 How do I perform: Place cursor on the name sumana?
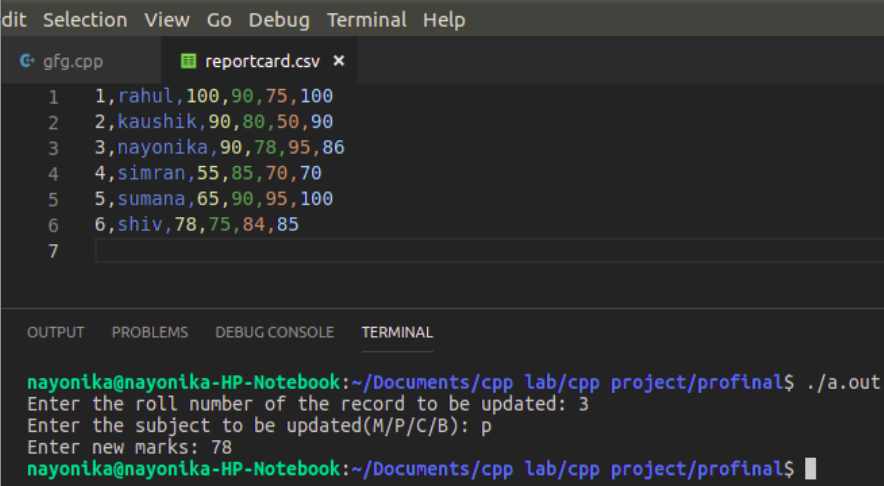(152, 198)
